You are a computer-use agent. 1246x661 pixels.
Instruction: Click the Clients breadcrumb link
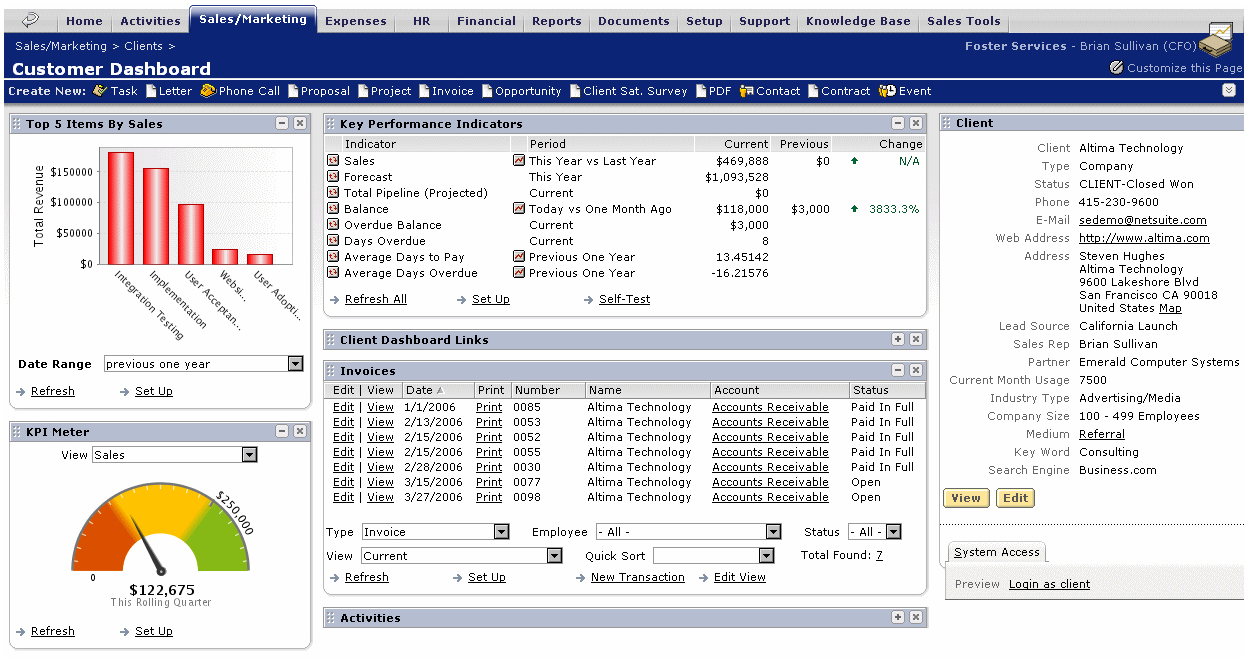[x=144, y=46]
